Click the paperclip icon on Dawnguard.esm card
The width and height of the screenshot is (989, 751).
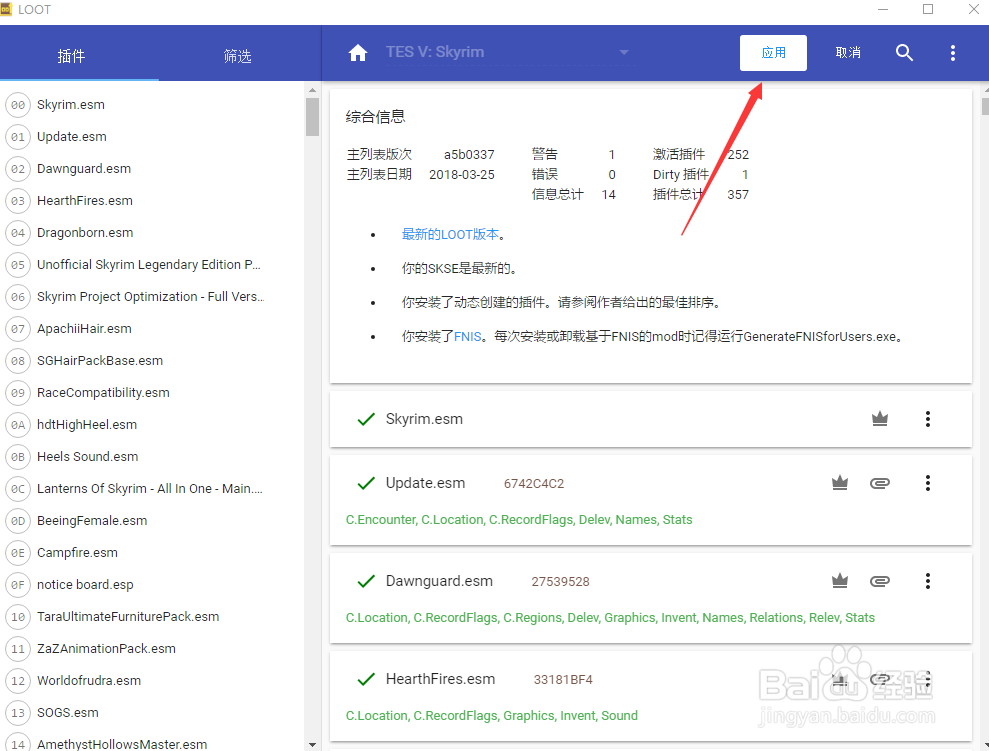pyautogui.click(x=880, y=581)
